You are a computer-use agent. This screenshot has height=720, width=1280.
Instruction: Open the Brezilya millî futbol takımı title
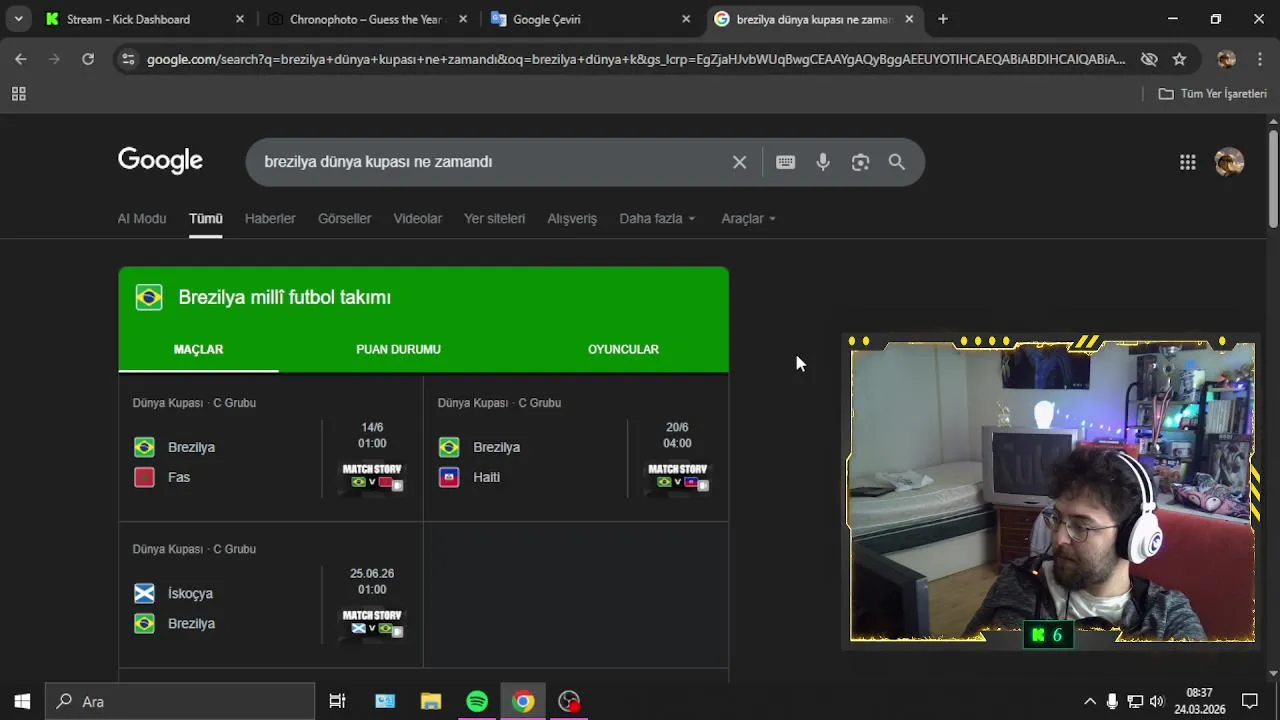[284, 297]
